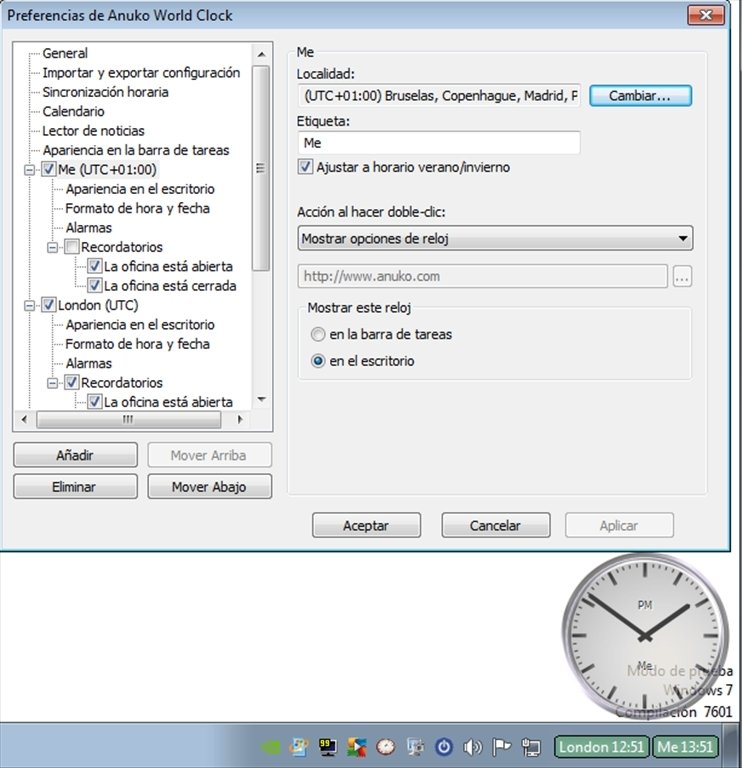The height and width of the screenshot is (768, 742).
Task: Open Lector de noticias settings
Action: (x=94, y=131)
